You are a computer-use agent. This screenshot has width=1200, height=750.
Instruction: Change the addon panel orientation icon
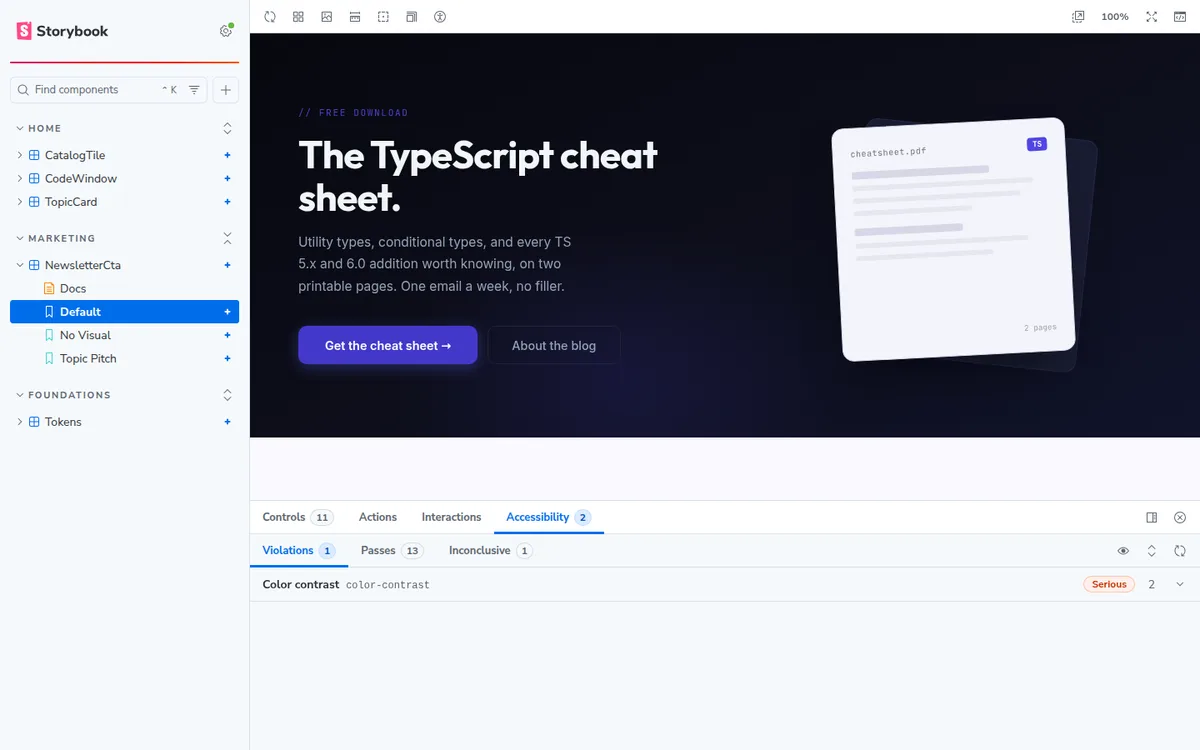pyautogui.click(x=1152, y=517)
